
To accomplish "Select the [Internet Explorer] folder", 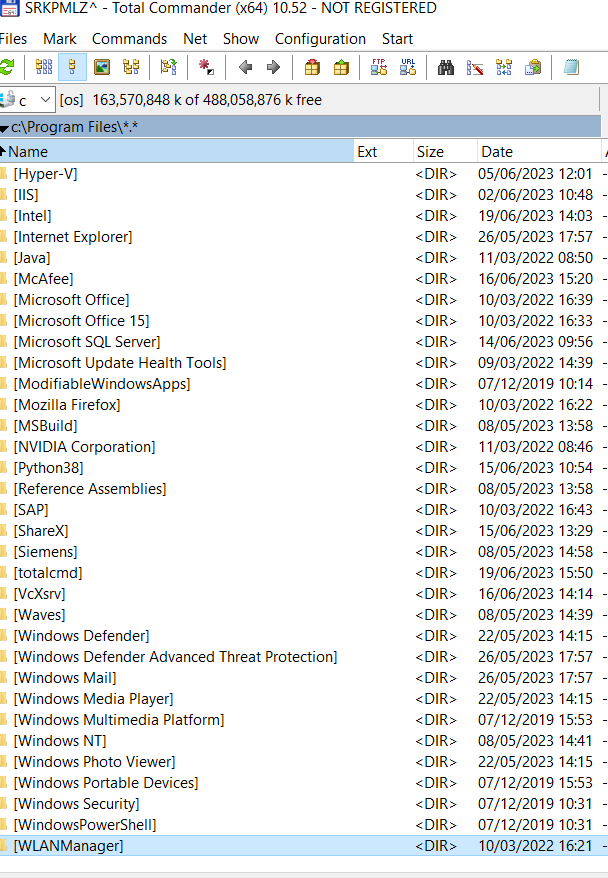I will click(x=73, y=237).
